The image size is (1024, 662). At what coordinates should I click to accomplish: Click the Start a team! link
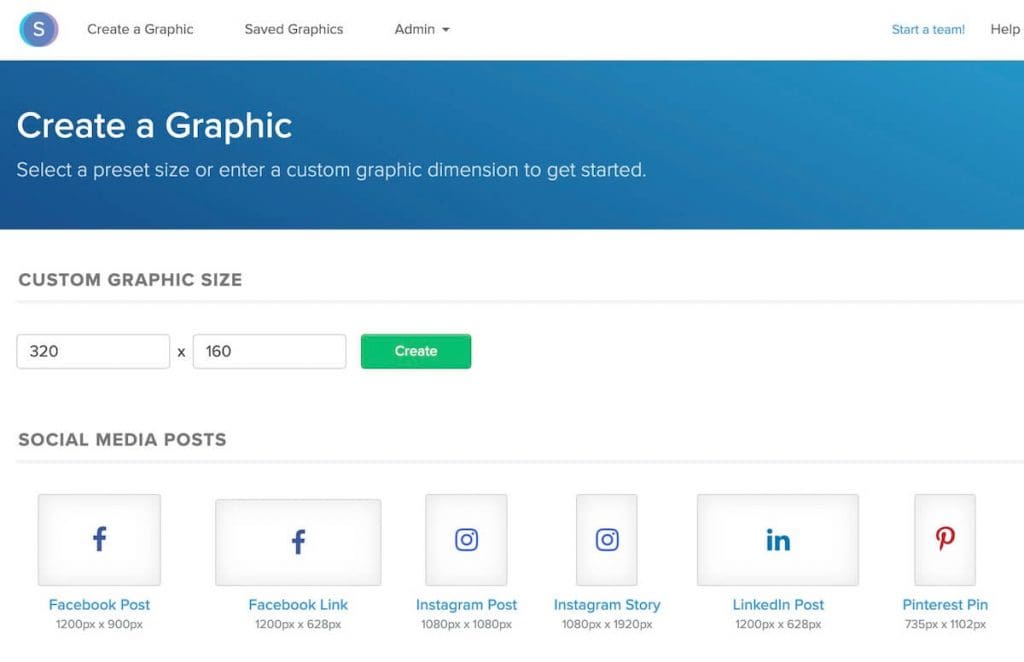928,29
